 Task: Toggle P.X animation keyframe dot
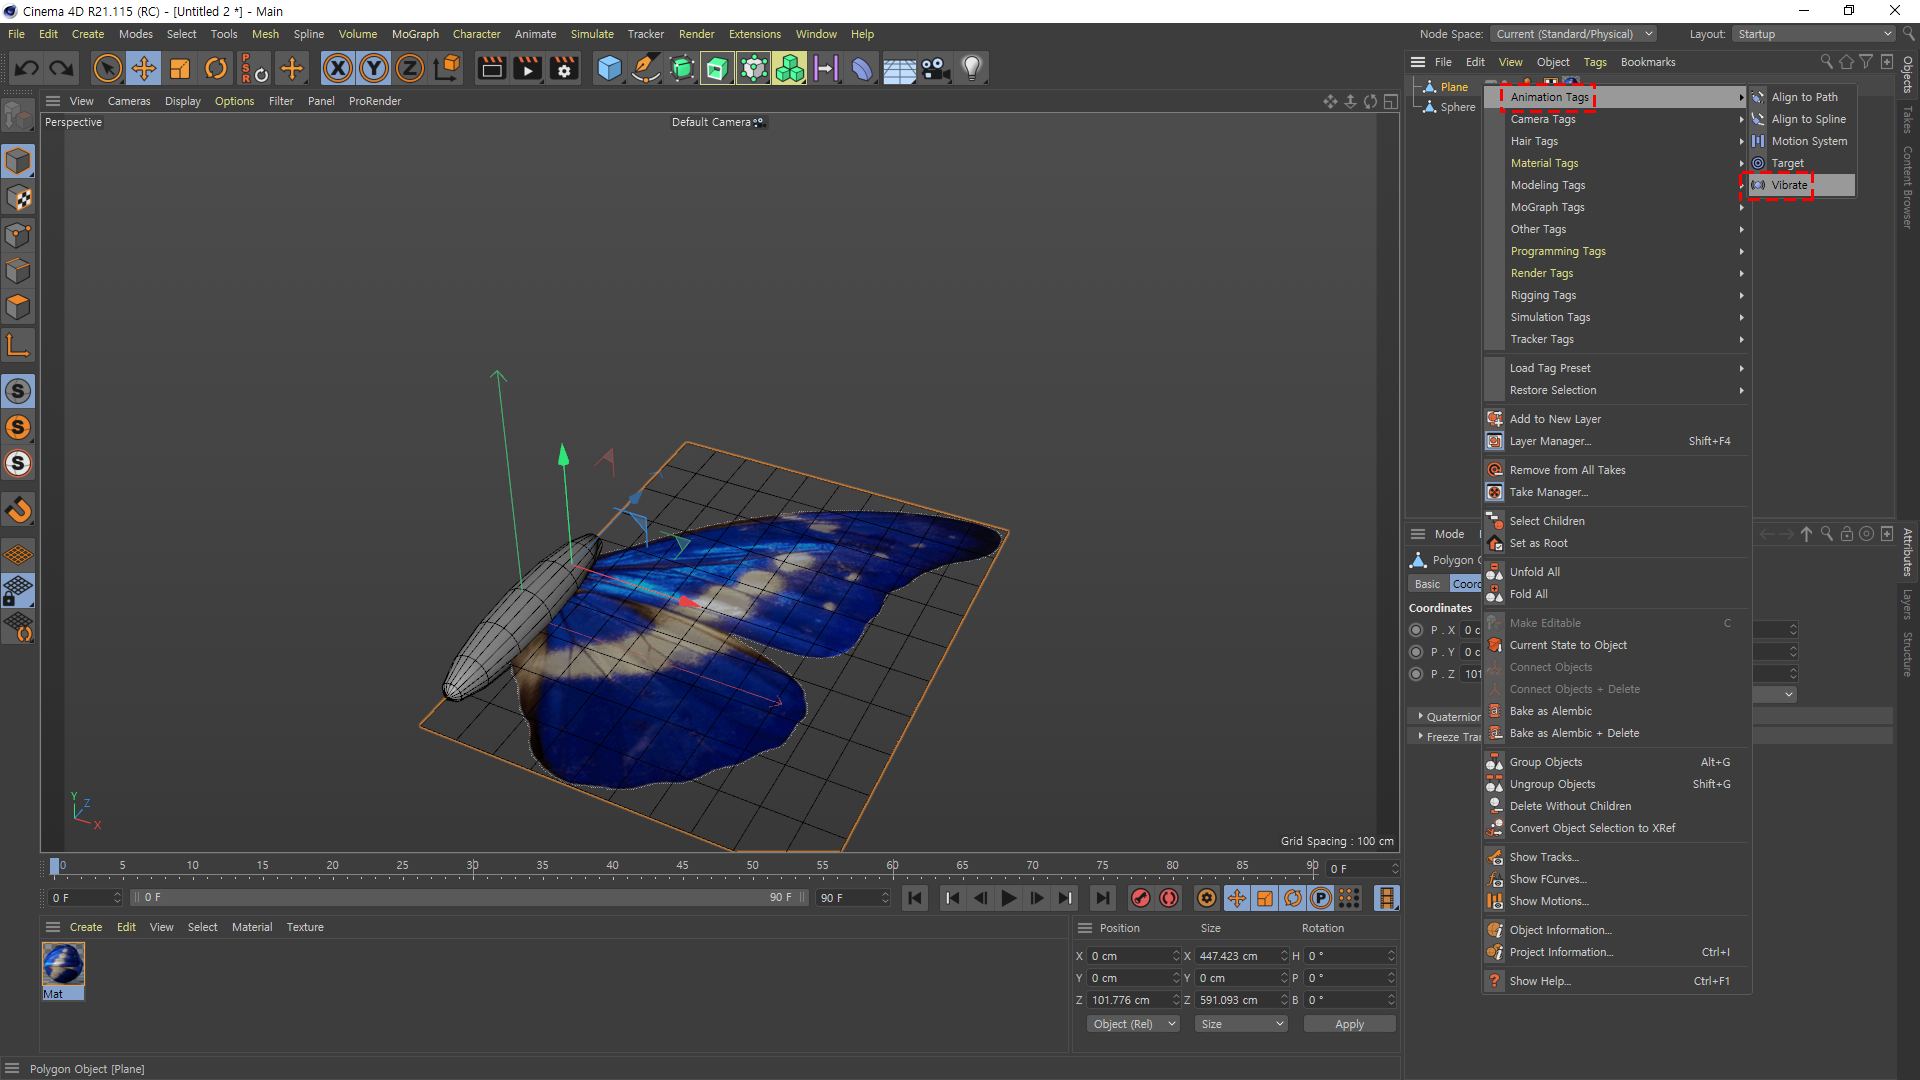1416,630
